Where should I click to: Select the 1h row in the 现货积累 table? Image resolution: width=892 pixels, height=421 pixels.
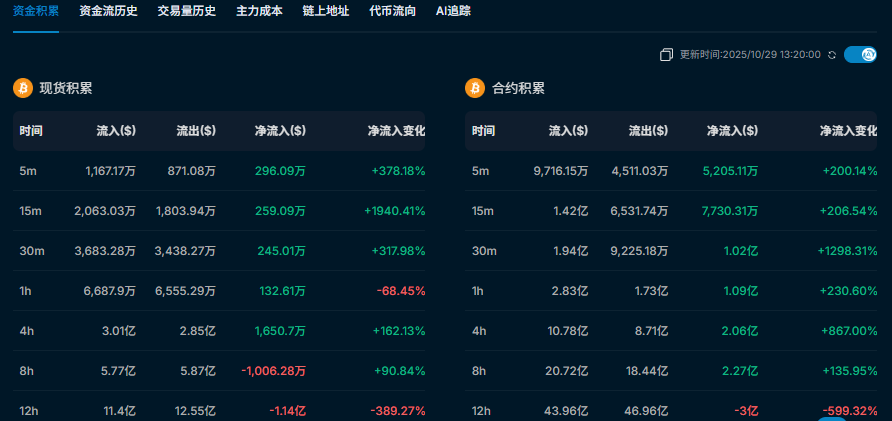click(219, 291)
